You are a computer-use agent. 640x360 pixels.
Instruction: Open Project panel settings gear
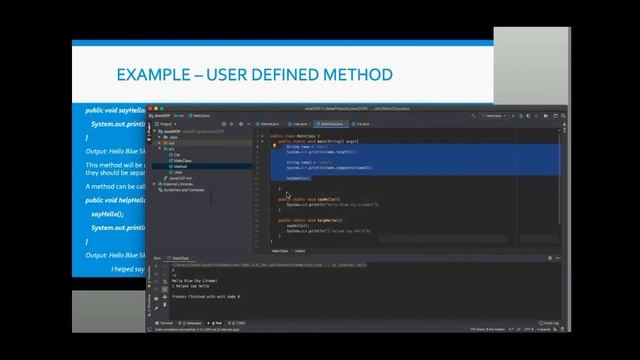click(x=241, y=124)
